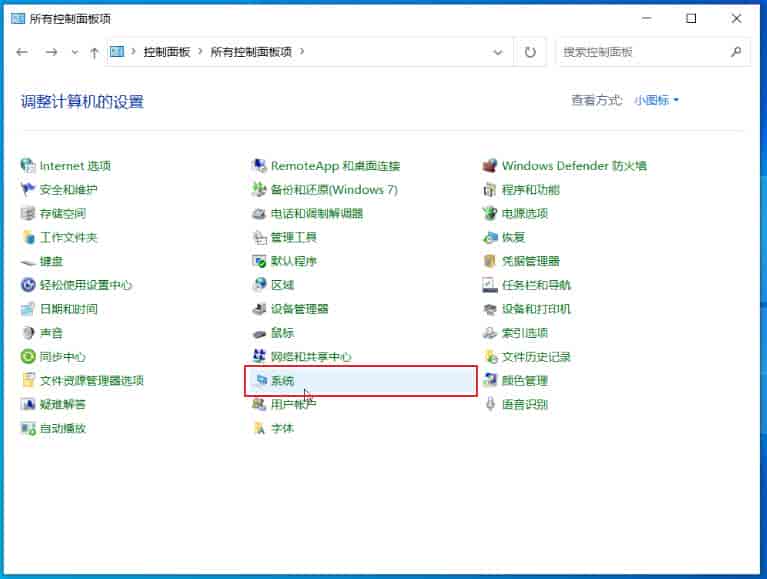Click Windows Defender 防火墙 icon
This screenshot has width=767, height=579.
tap(490, 165)
